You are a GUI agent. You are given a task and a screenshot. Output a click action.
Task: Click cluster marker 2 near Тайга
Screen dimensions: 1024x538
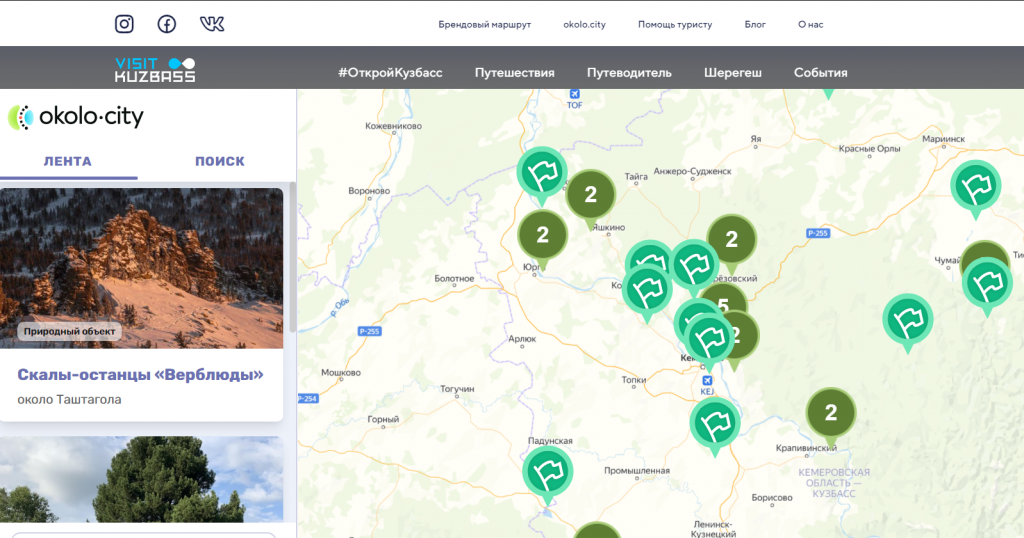[x=590, y=195]
